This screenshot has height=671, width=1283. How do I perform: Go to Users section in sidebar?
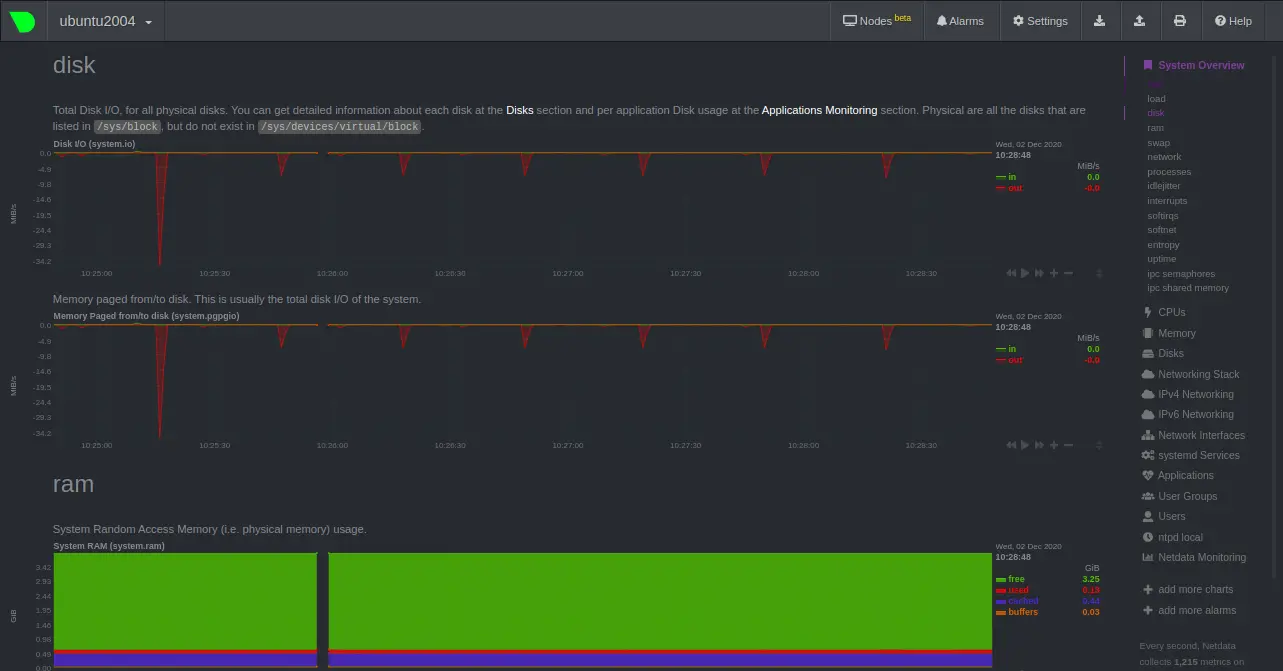[x=1171, y=516]
